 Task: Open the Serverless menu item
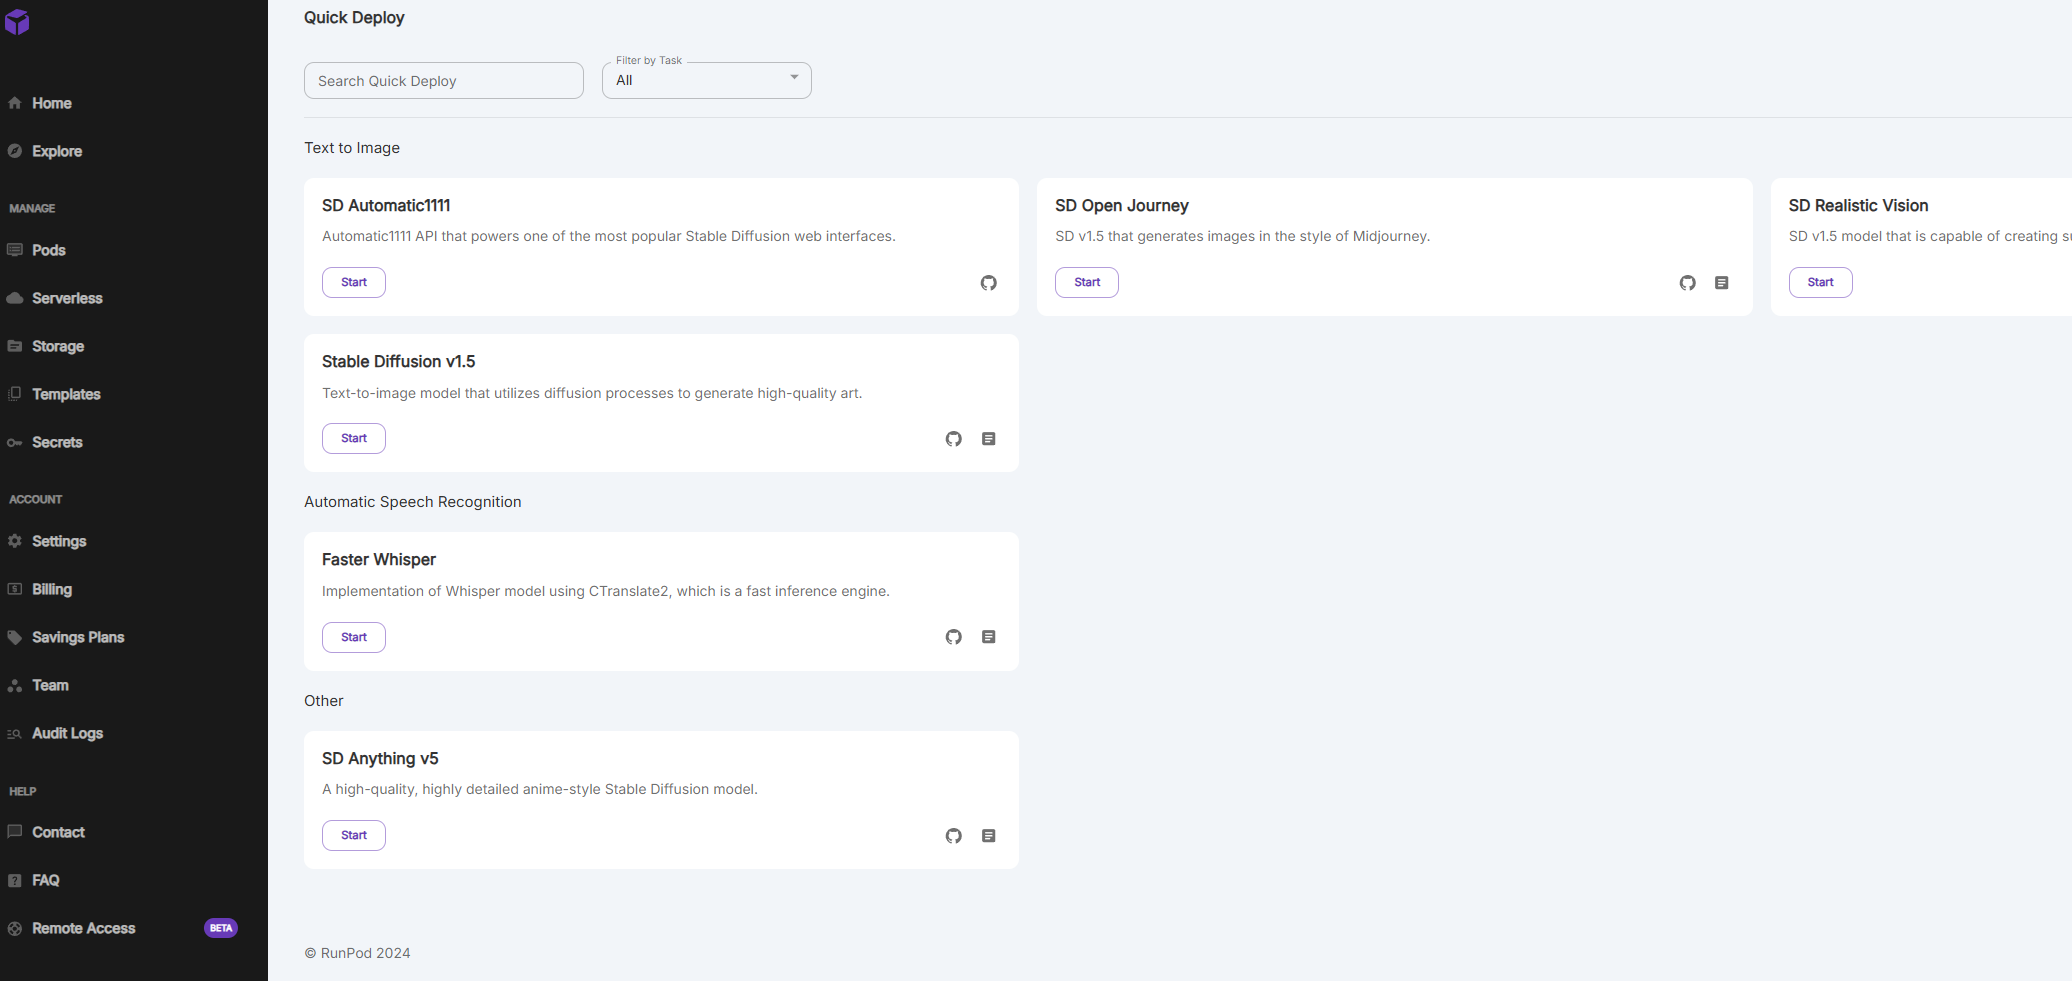[66, 298]
